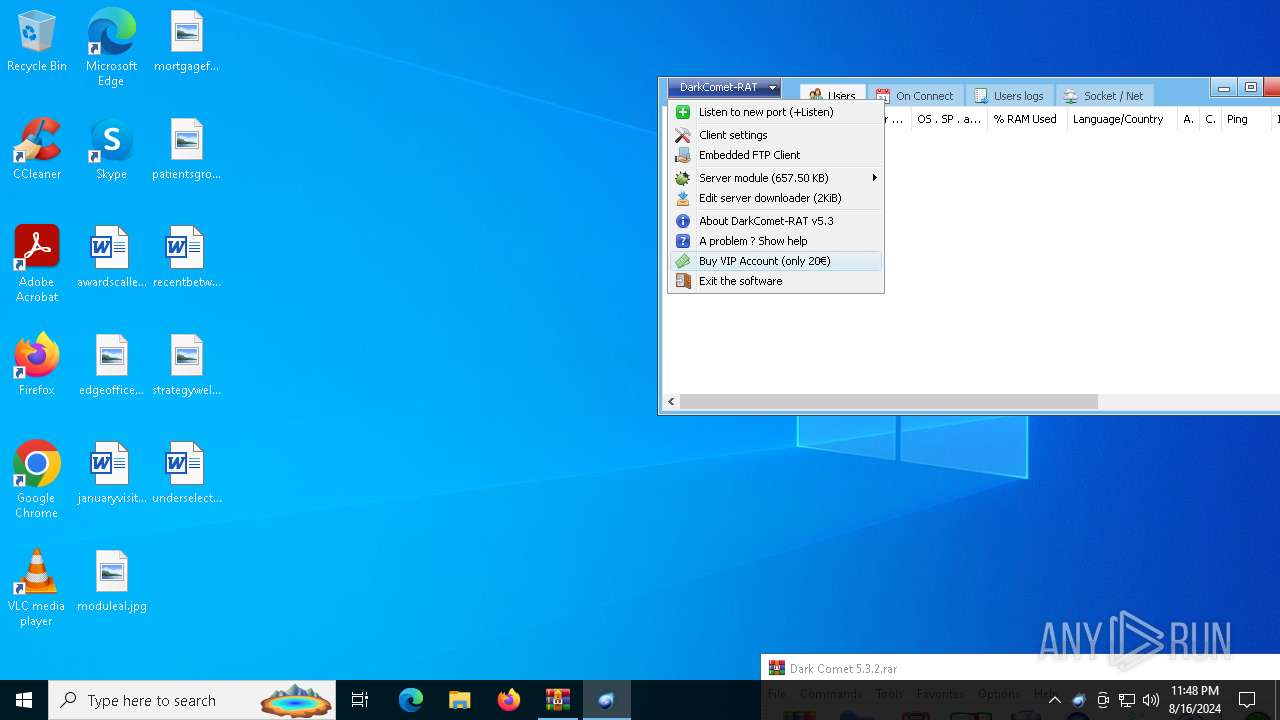Click money icon beside Buy VIP Account
Screen dimensions: 1280x720
pyautogui.click(x=683, y=261)
